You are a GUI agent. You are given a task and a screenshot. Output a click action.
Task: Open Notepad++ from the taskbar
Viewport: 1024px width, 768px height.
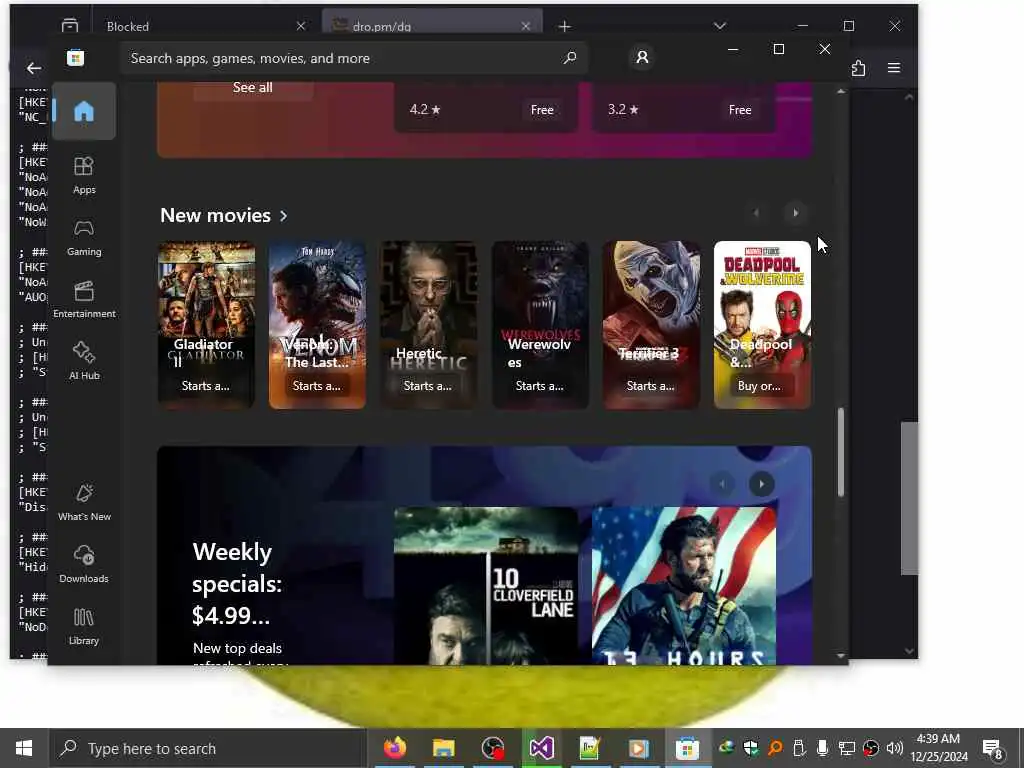click(590, 748)
